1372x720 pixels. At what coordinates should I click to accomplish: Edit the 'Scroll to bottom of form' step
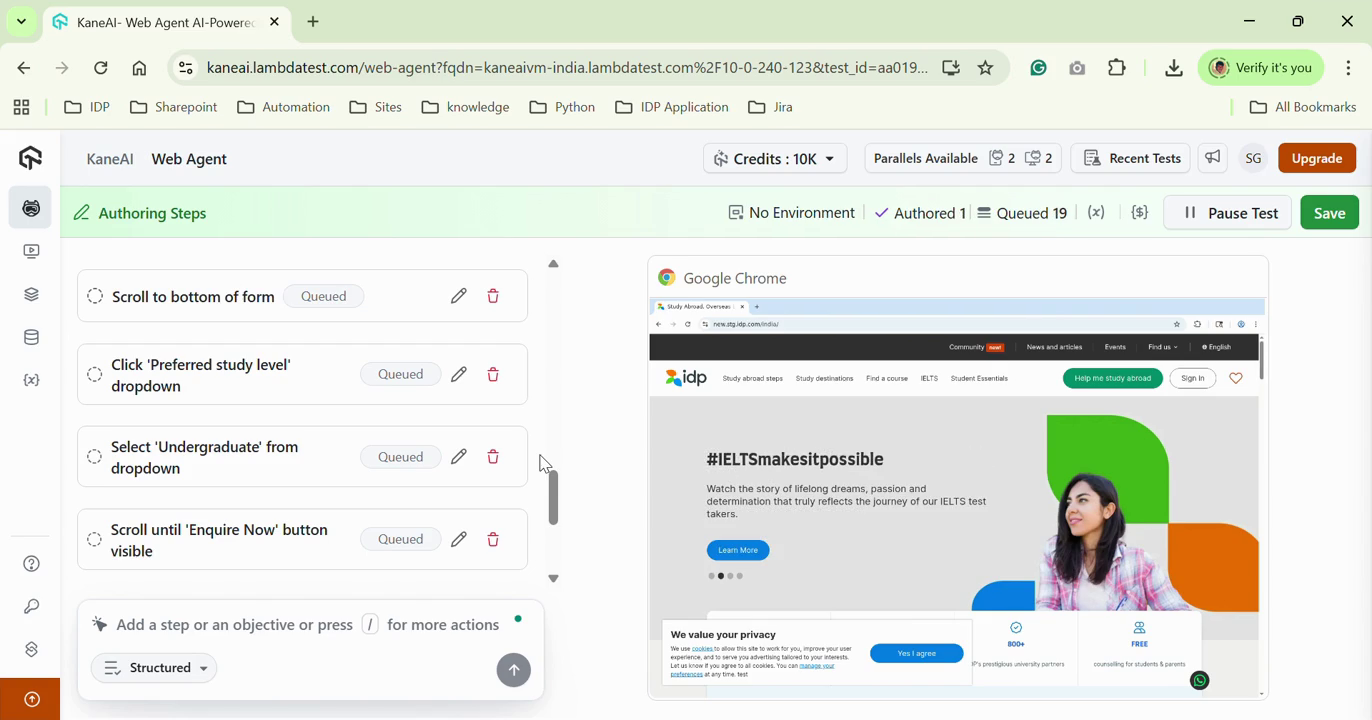click(459, 296)
